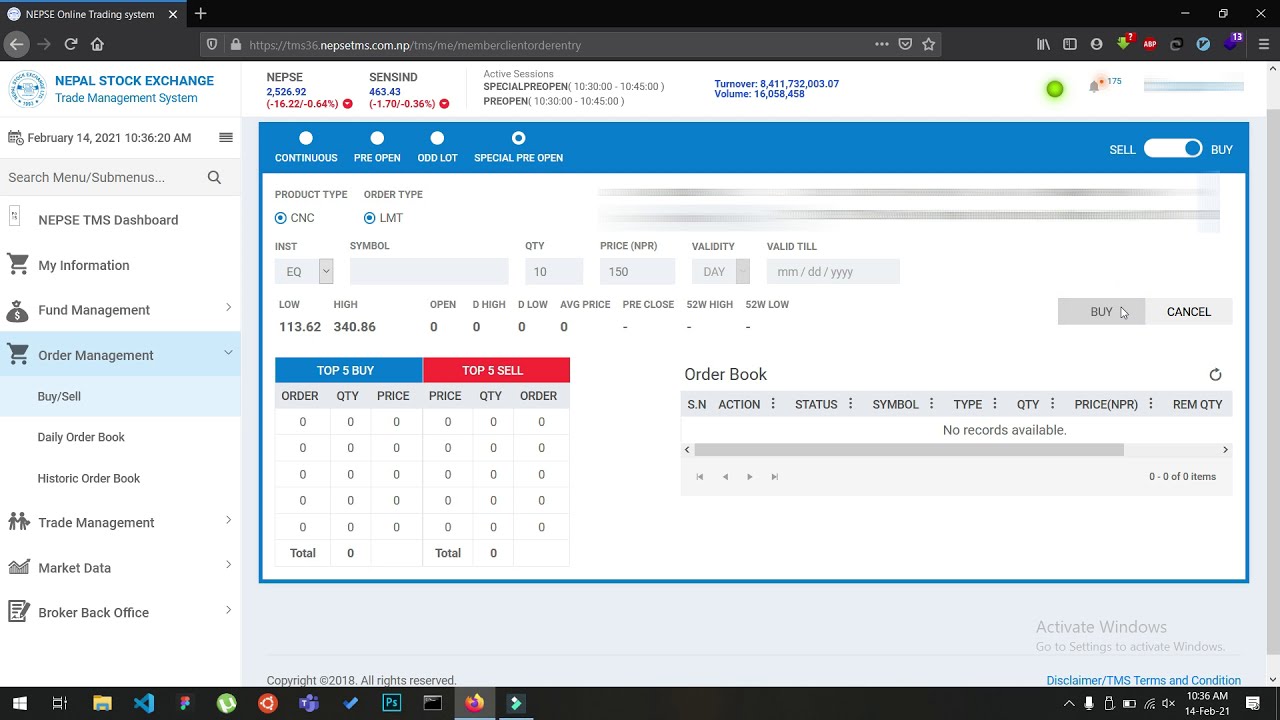This screenshot has height=720, width=1280.
Task: Reload the page in browser toolbar
Action: click(71, 44)
